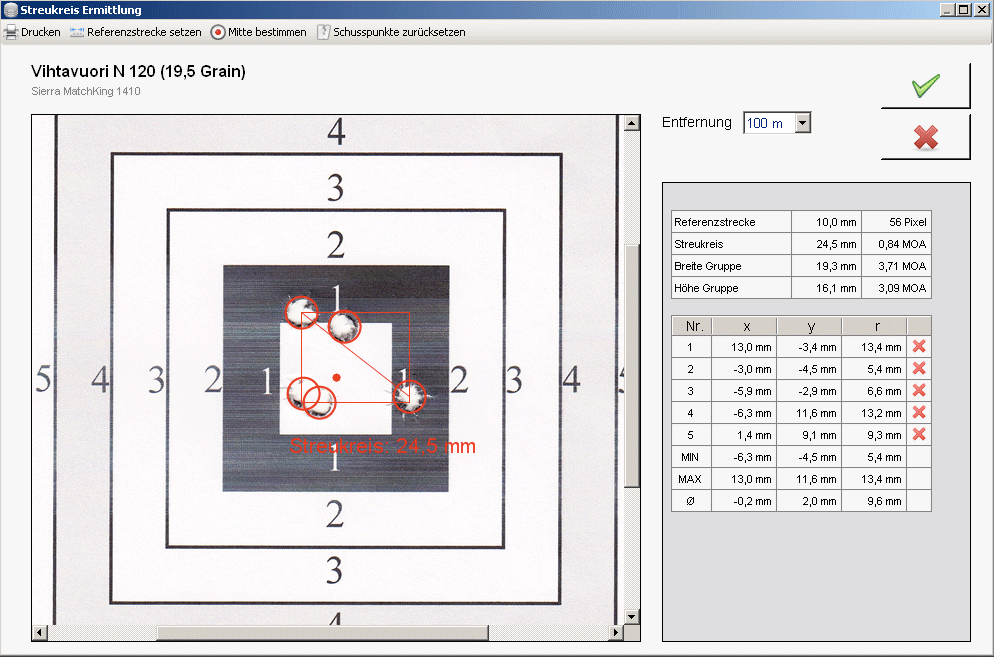Click the Nr. column header
Viewport: 994px width, 657px height.
[x=694, y=326]
